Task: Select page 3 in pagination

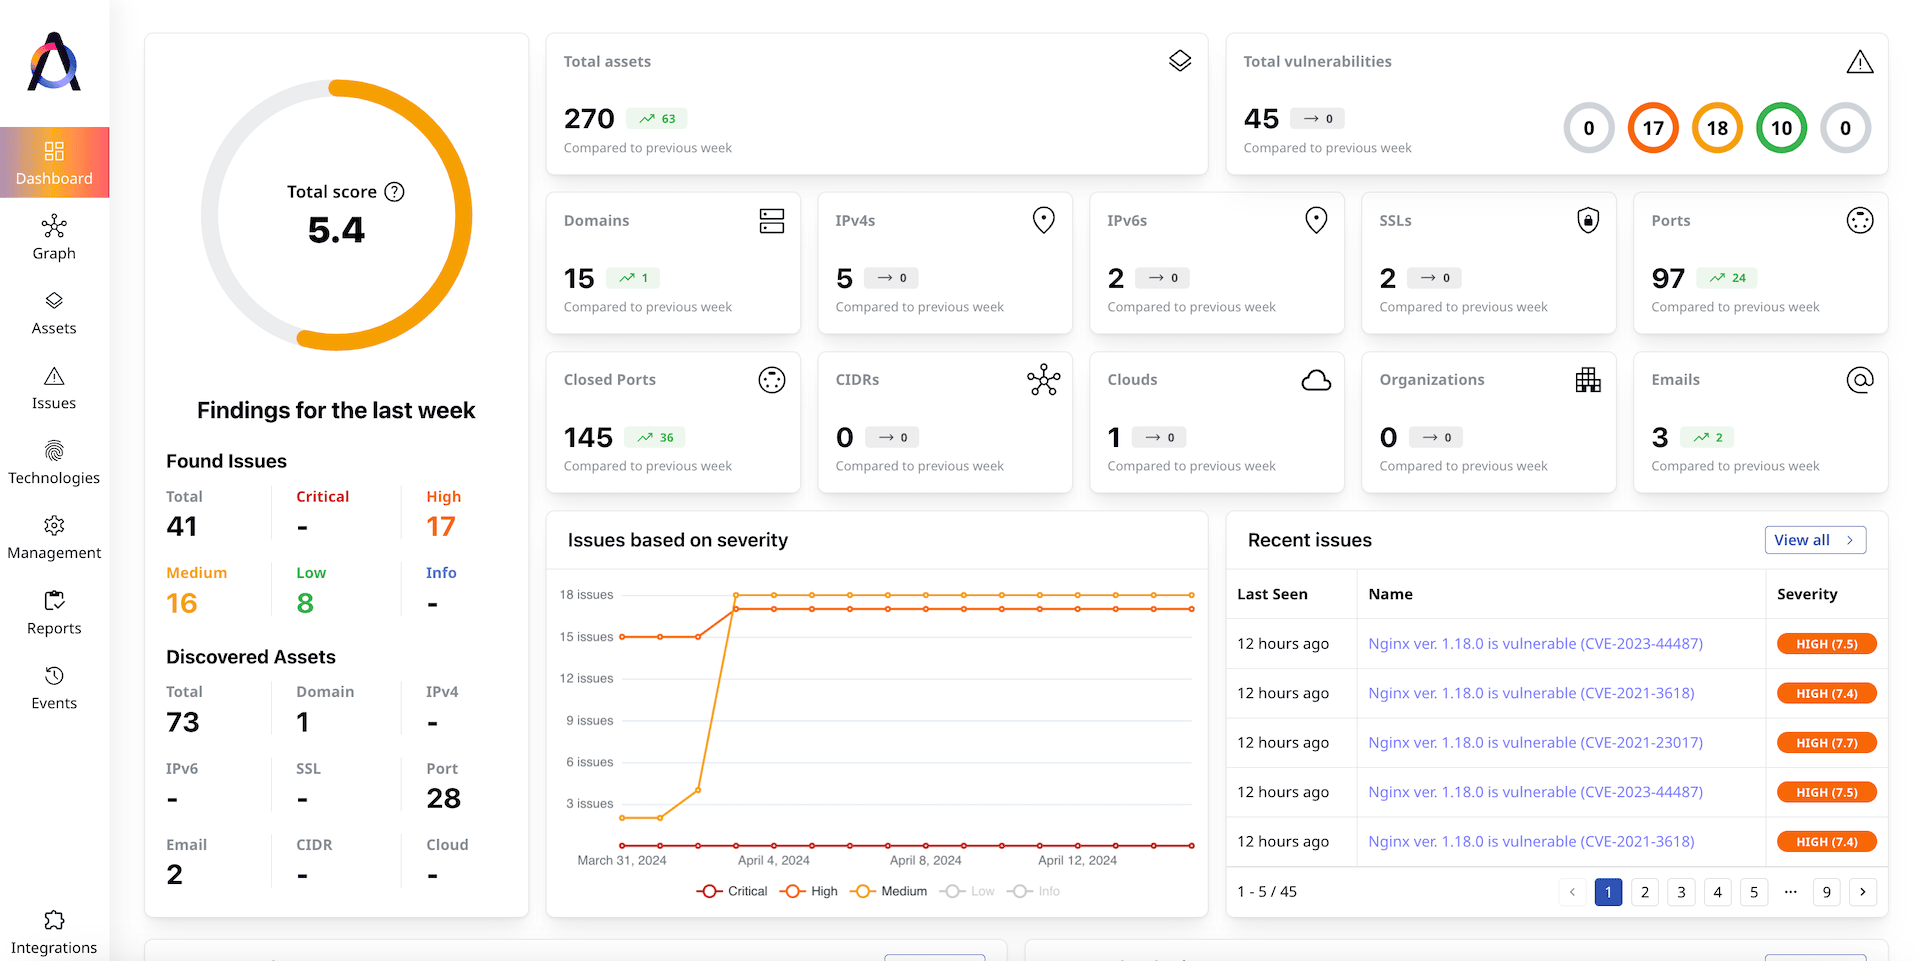Action: (x=1681, y=892)
